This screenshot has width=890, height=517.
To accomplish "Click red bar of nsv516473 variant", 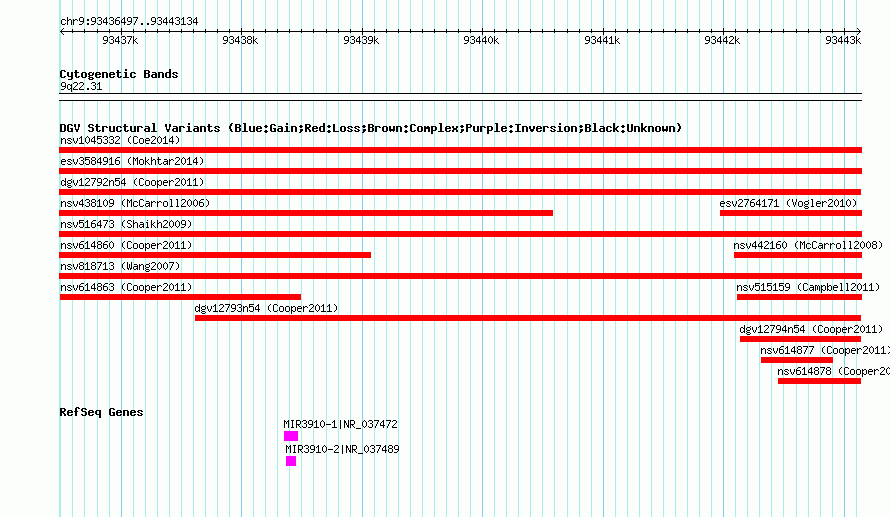I will tap(460, 234).
